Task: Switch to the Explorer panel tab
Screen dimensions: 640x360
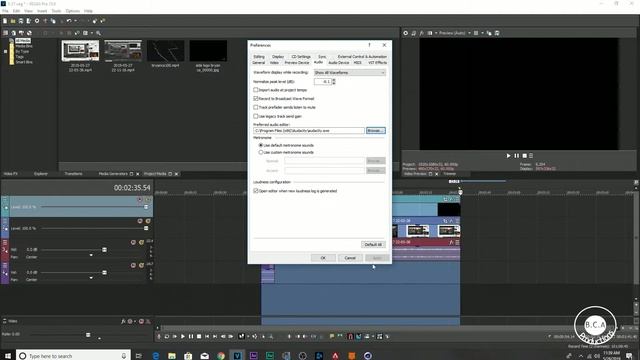Action: tap(41, 174)
